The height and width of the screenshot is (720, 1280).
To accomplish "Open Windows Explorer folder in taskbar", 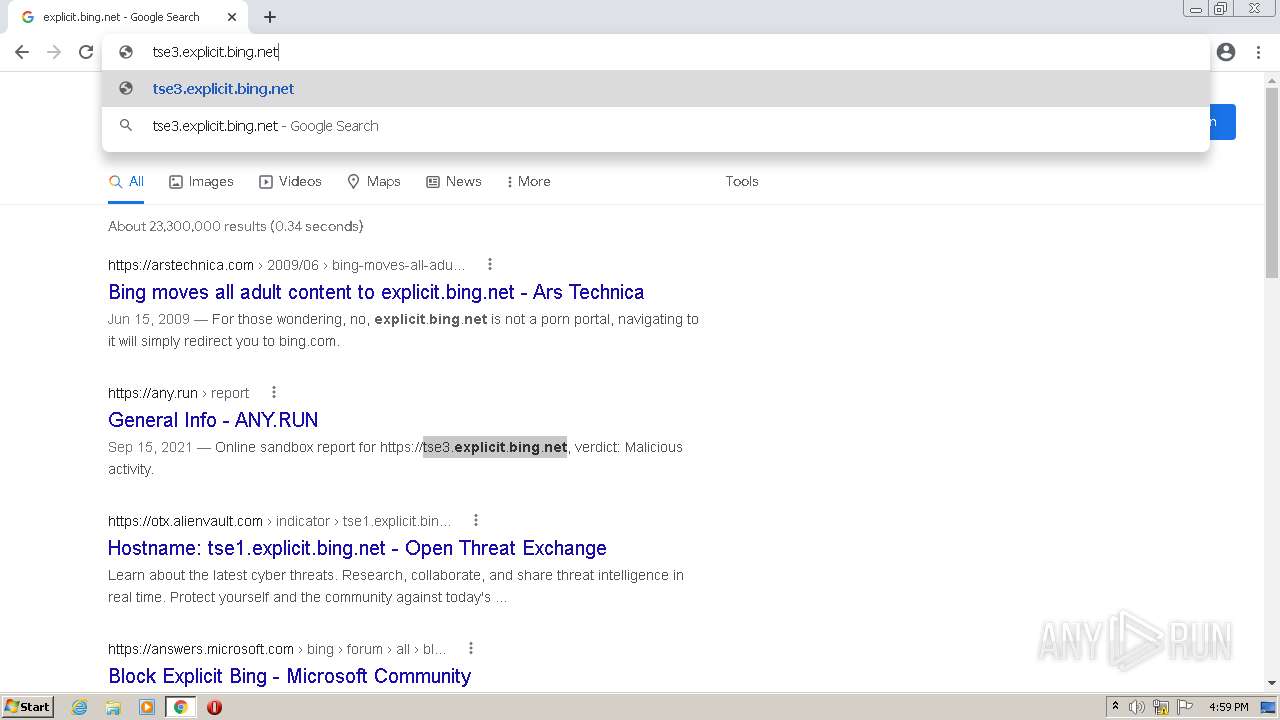I will pos(113,707).
